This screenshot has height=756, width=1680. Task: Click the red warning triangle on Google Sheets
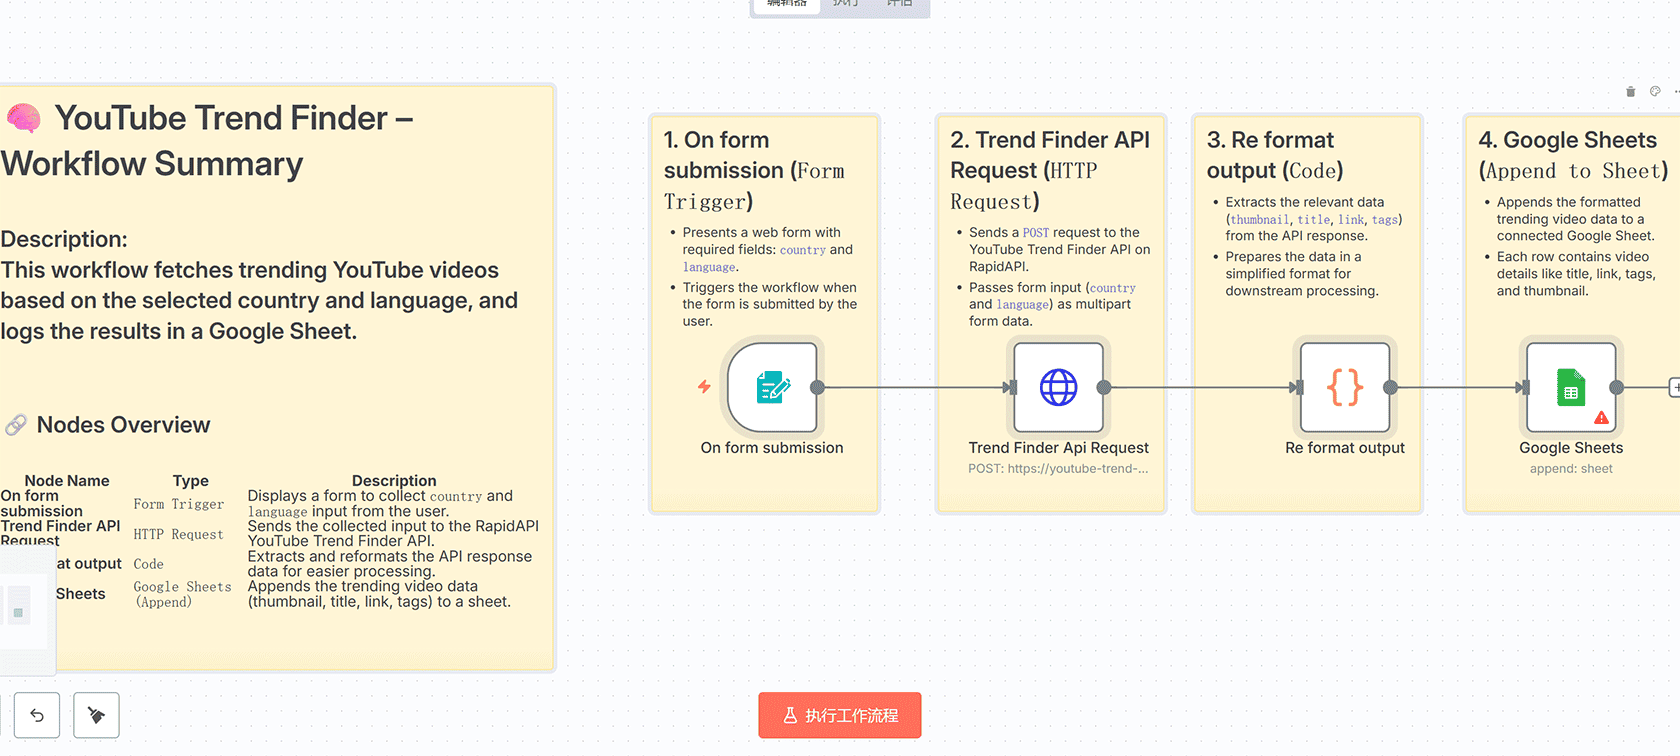click(x=1601, y=418)
